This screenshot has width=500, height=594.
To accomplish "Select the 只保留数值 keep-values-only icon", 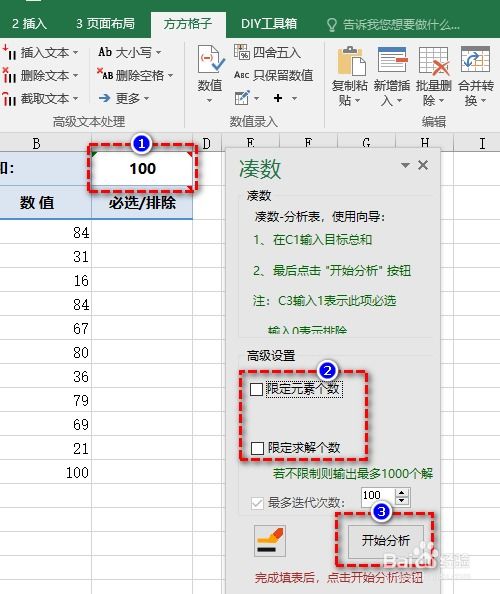I will 241,75.
